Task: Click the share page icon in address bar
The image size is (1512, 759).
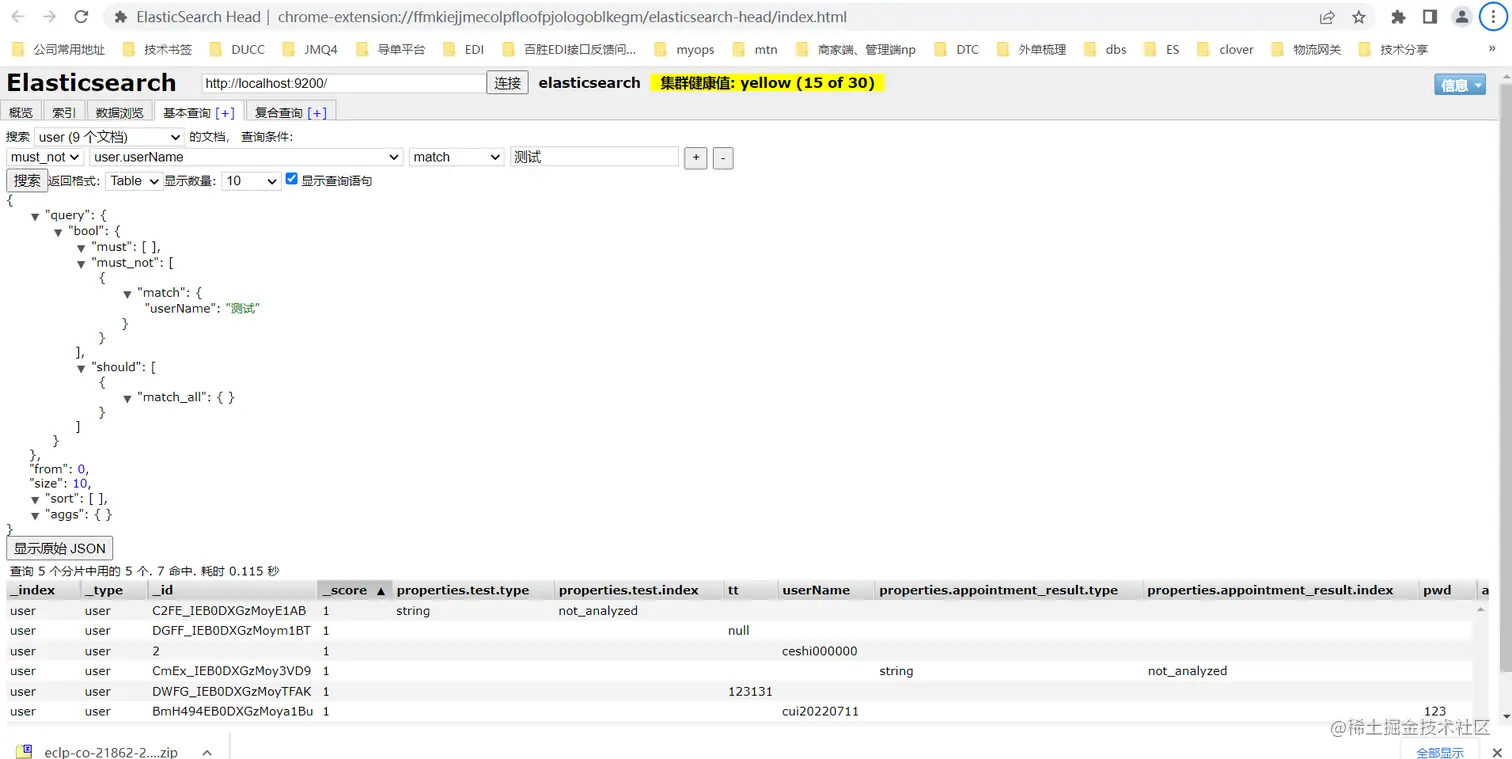Action: click(1327, 17)
